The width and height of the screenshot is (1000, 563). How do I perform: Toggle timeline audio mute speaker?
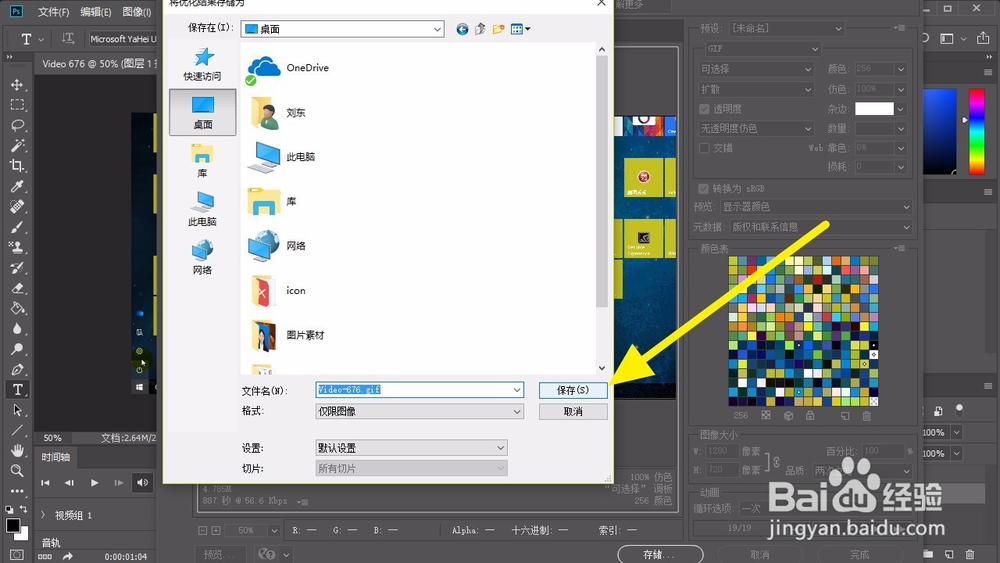tap(142, 483)
